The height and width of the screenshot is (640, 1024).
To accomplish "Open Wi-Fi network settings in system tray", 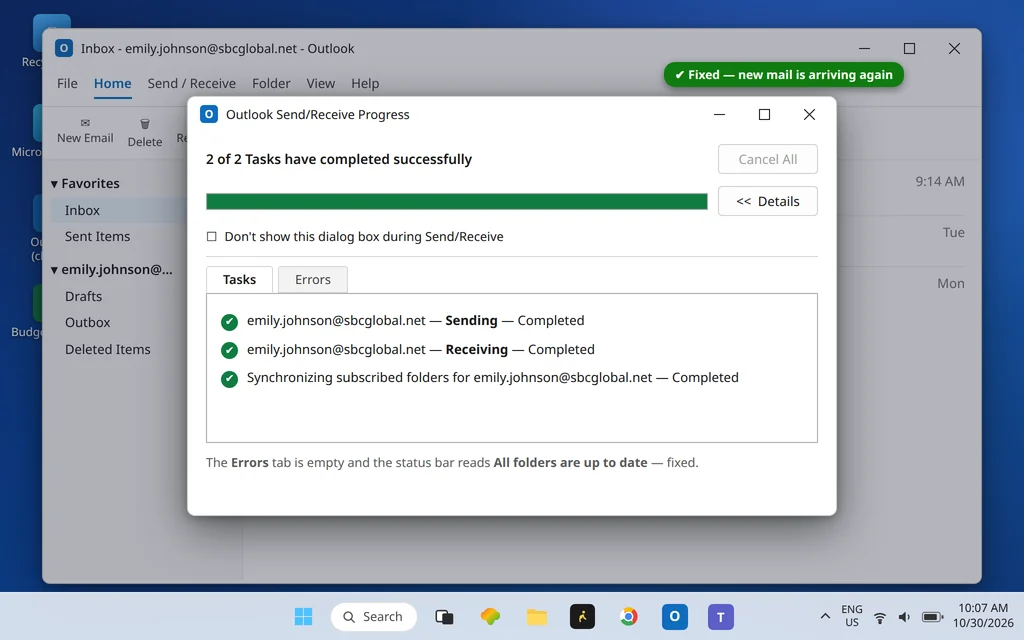I will tap(880, 617).
